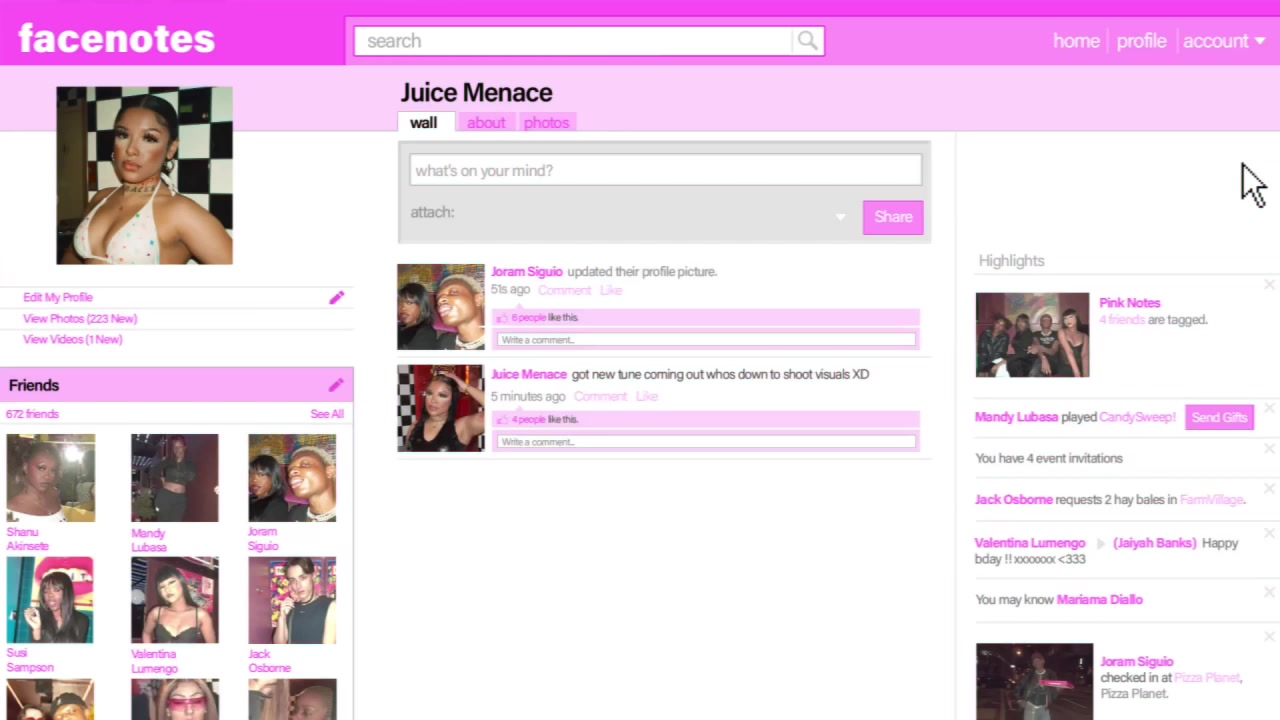Click the facenotes logo

pyautogui.click(x=116, y=39)
